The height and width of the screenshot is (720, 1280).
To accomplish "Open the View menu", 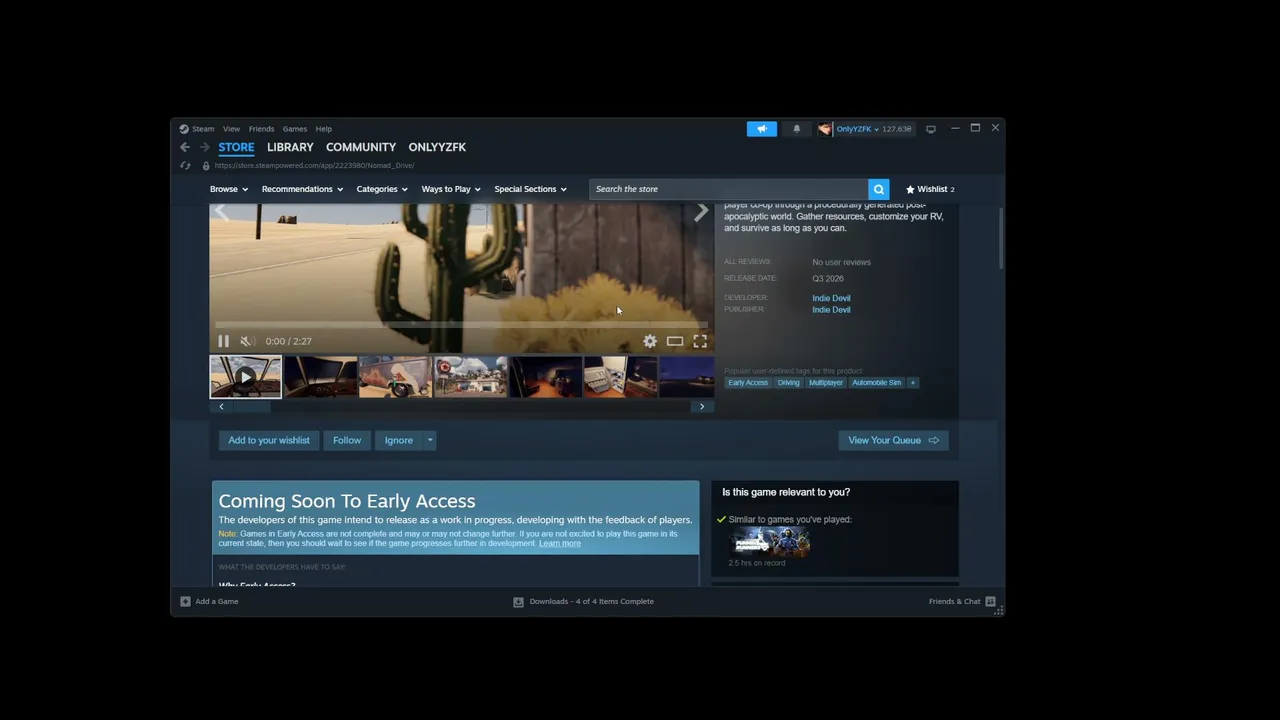I will (231, 129).
